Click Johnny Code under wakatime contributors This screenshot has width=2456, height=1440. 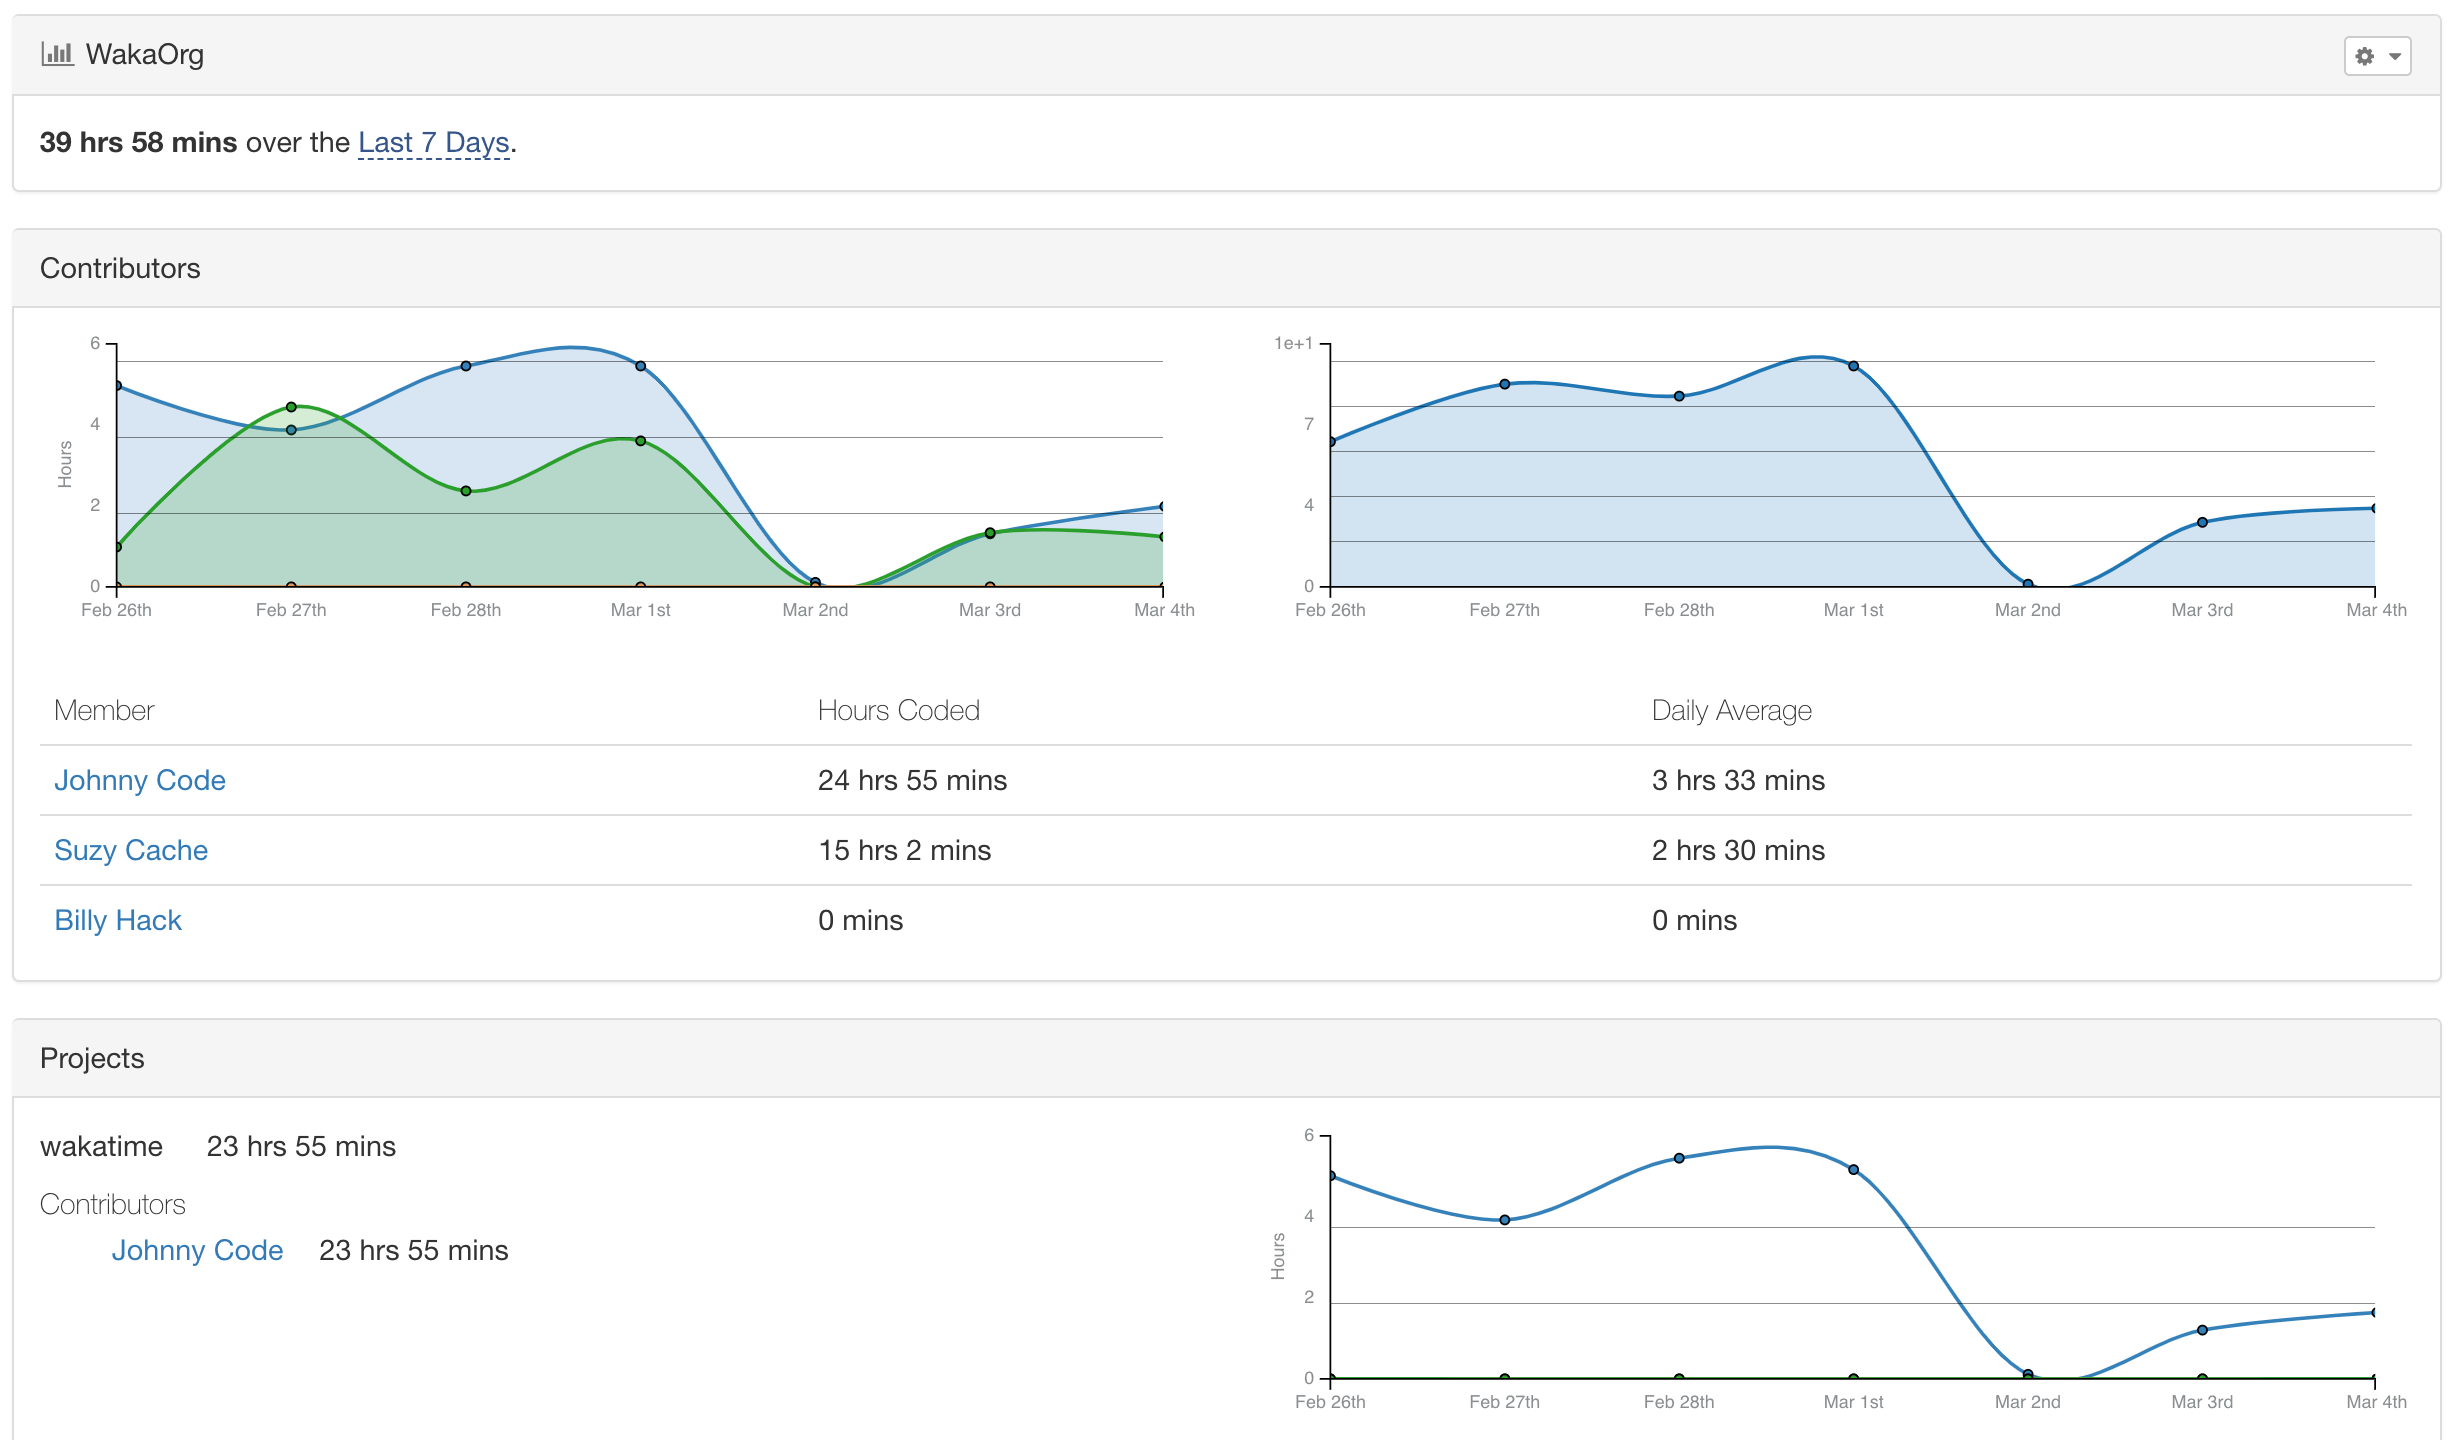(x=197, y=1250)
